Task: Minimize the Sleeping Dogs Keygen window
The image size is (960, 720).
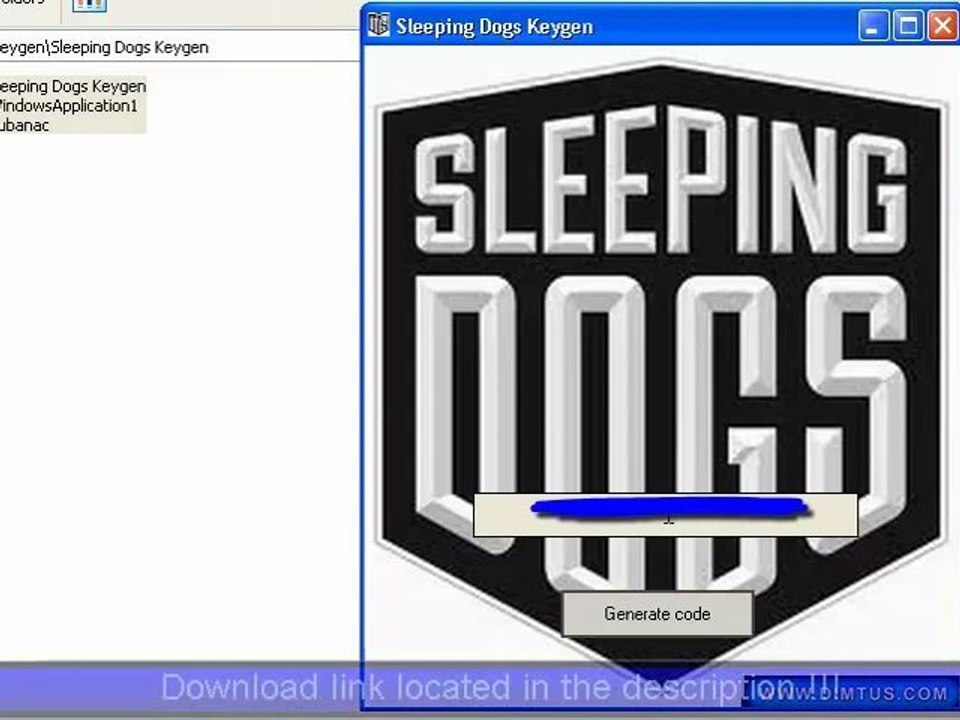Action: pyautogui.click(x=873, y=26)
